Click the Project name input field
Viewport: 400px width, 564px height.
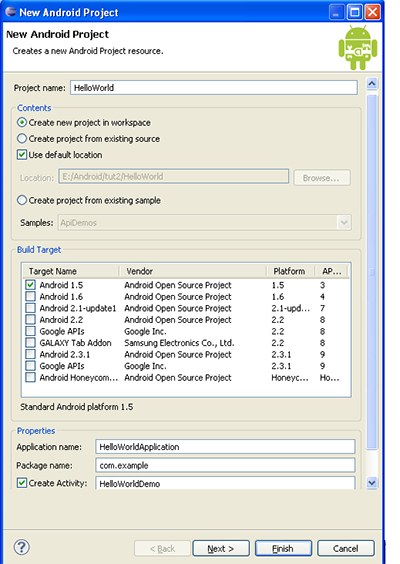(x=214, y=88)
